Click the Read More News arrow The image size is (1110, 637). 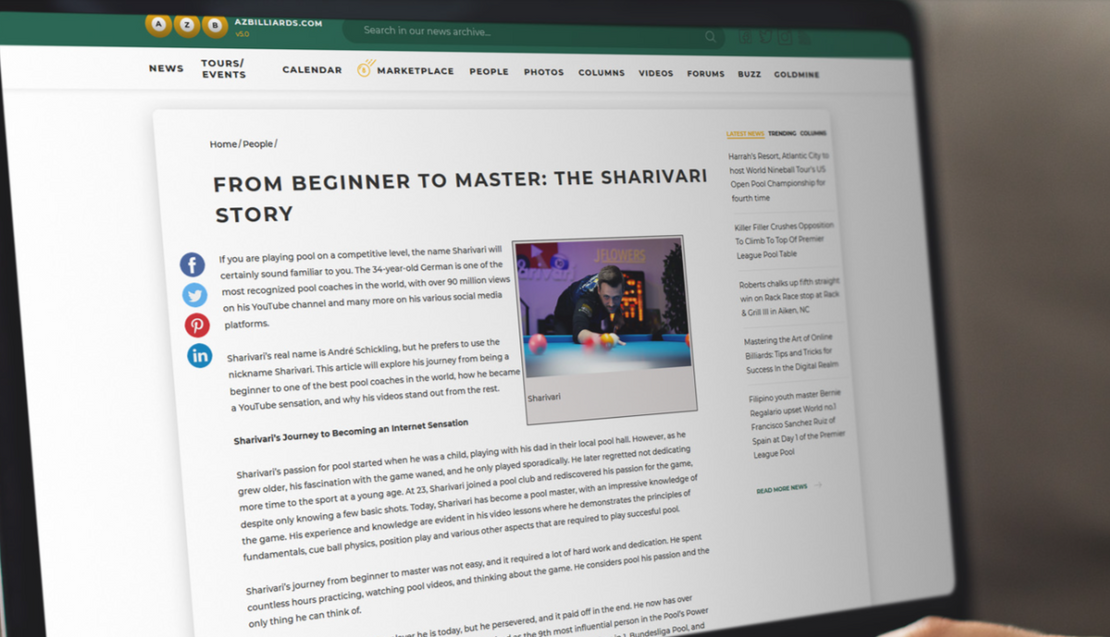(x=818, y=486)
